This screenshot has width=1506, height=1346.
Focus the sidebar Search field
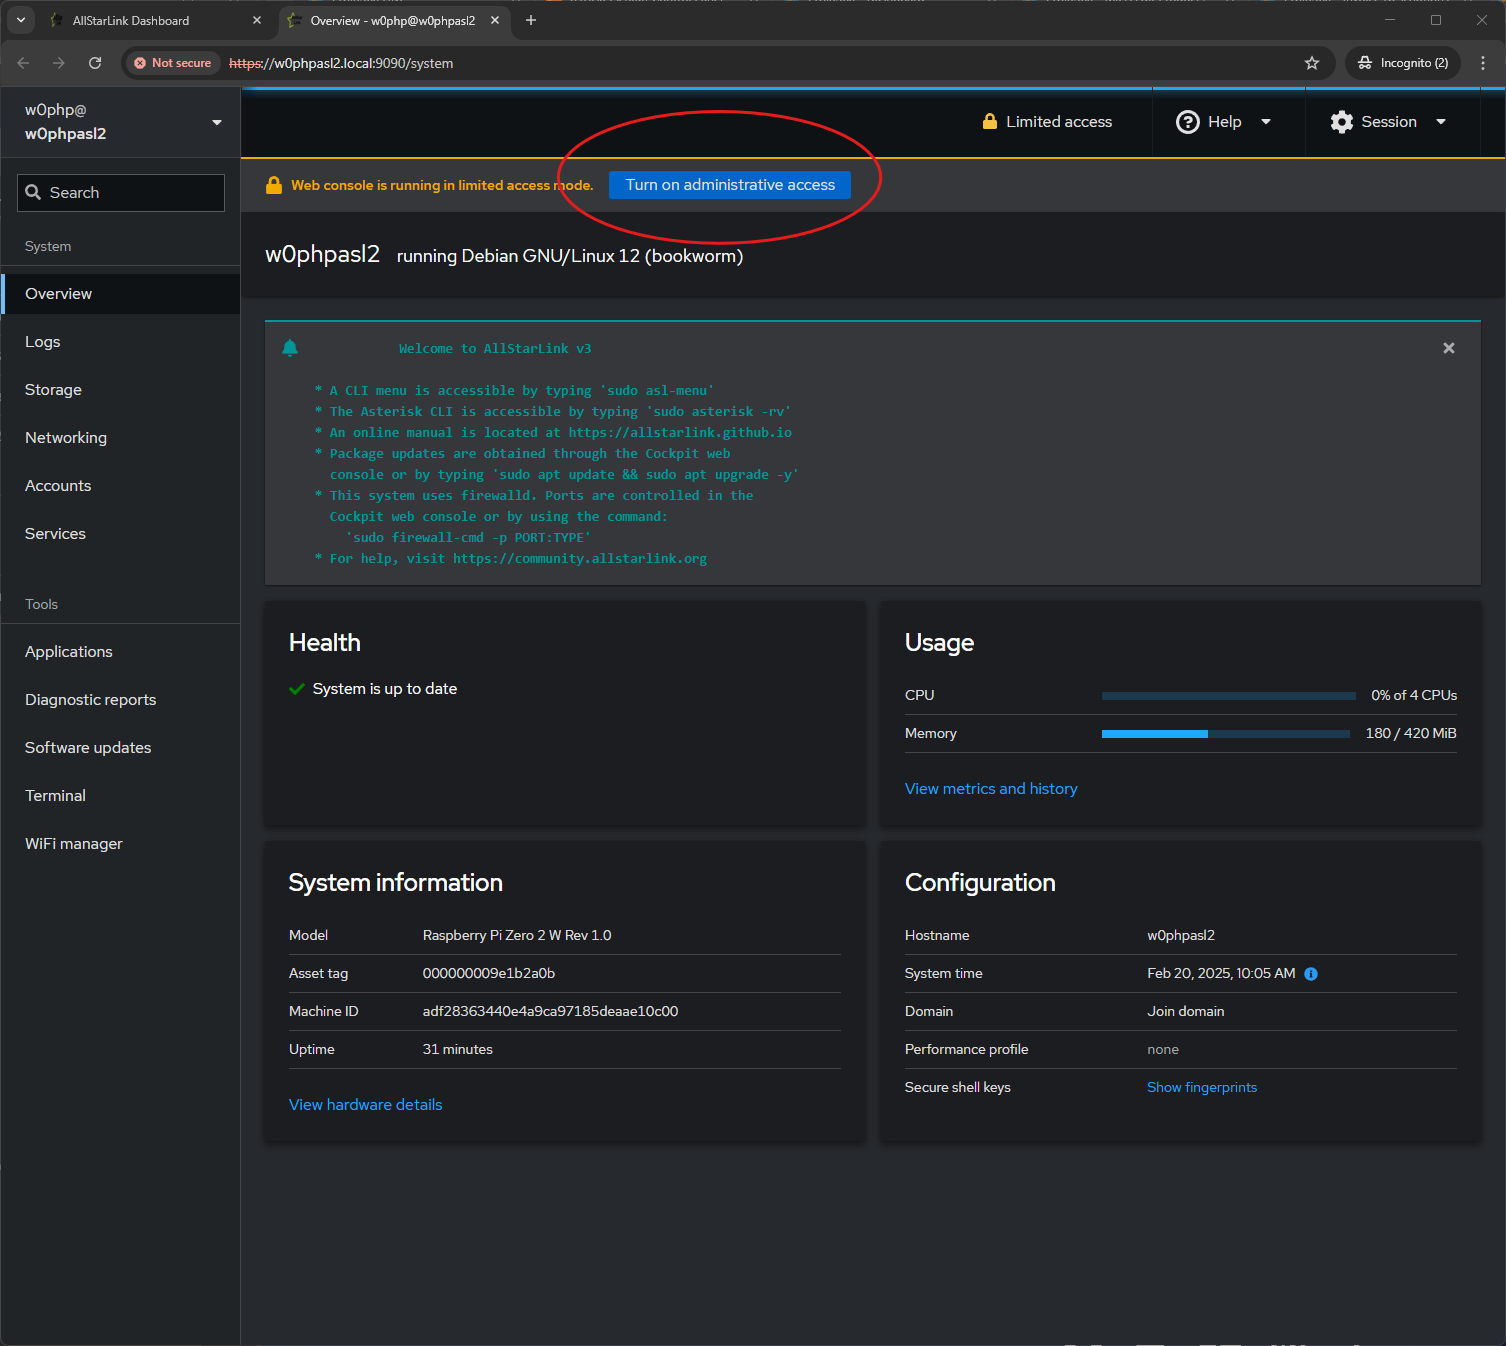click(x=121, y=193)
